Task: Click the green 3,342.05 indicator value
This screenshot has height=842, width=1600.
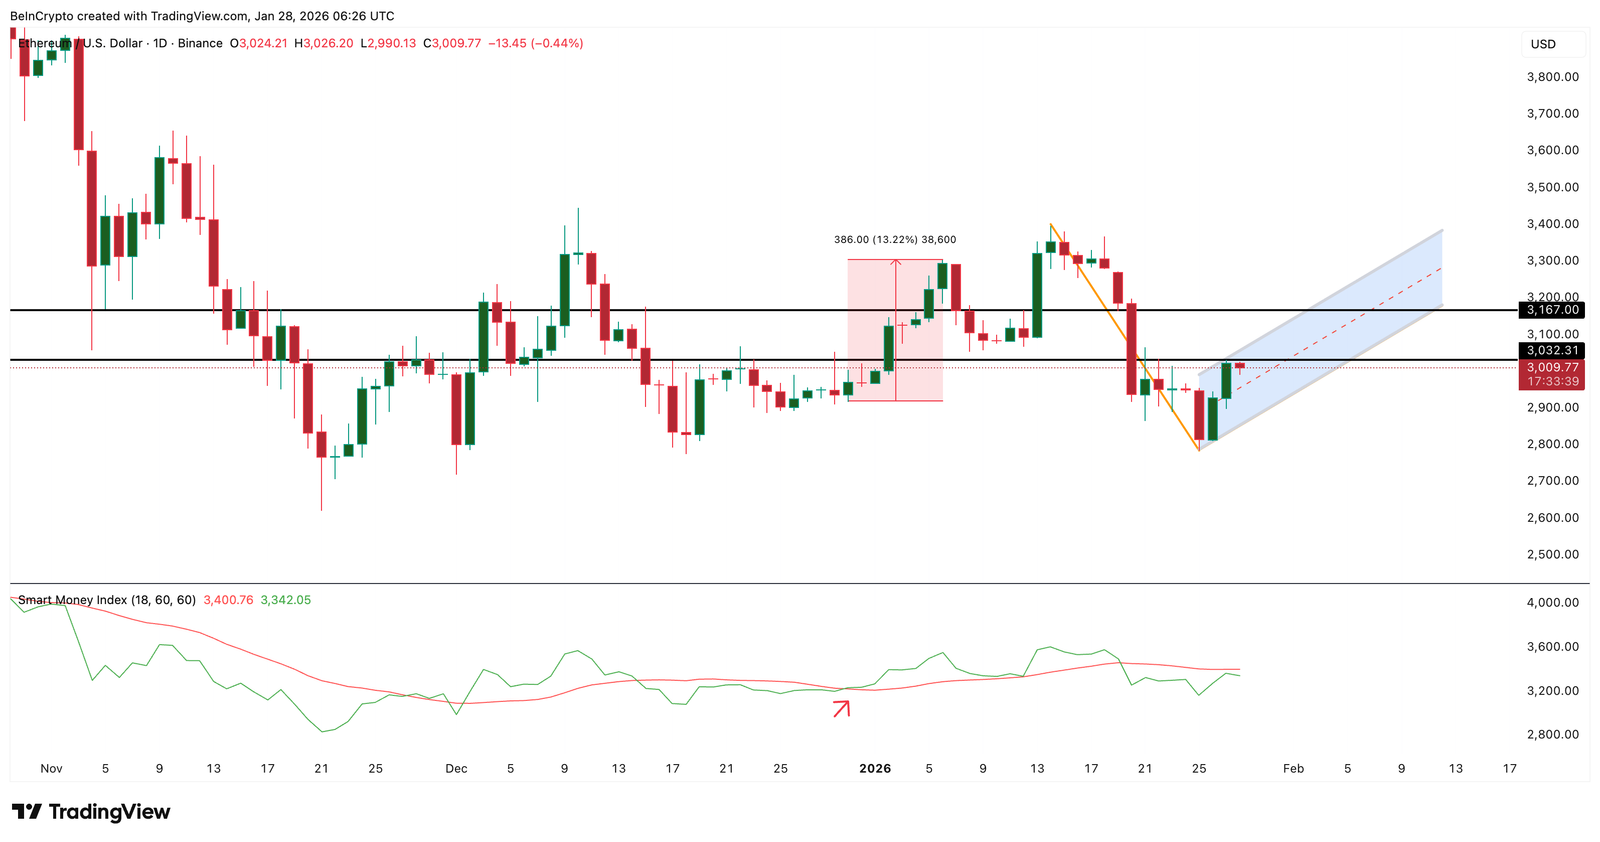Action: tap(285, 600)
